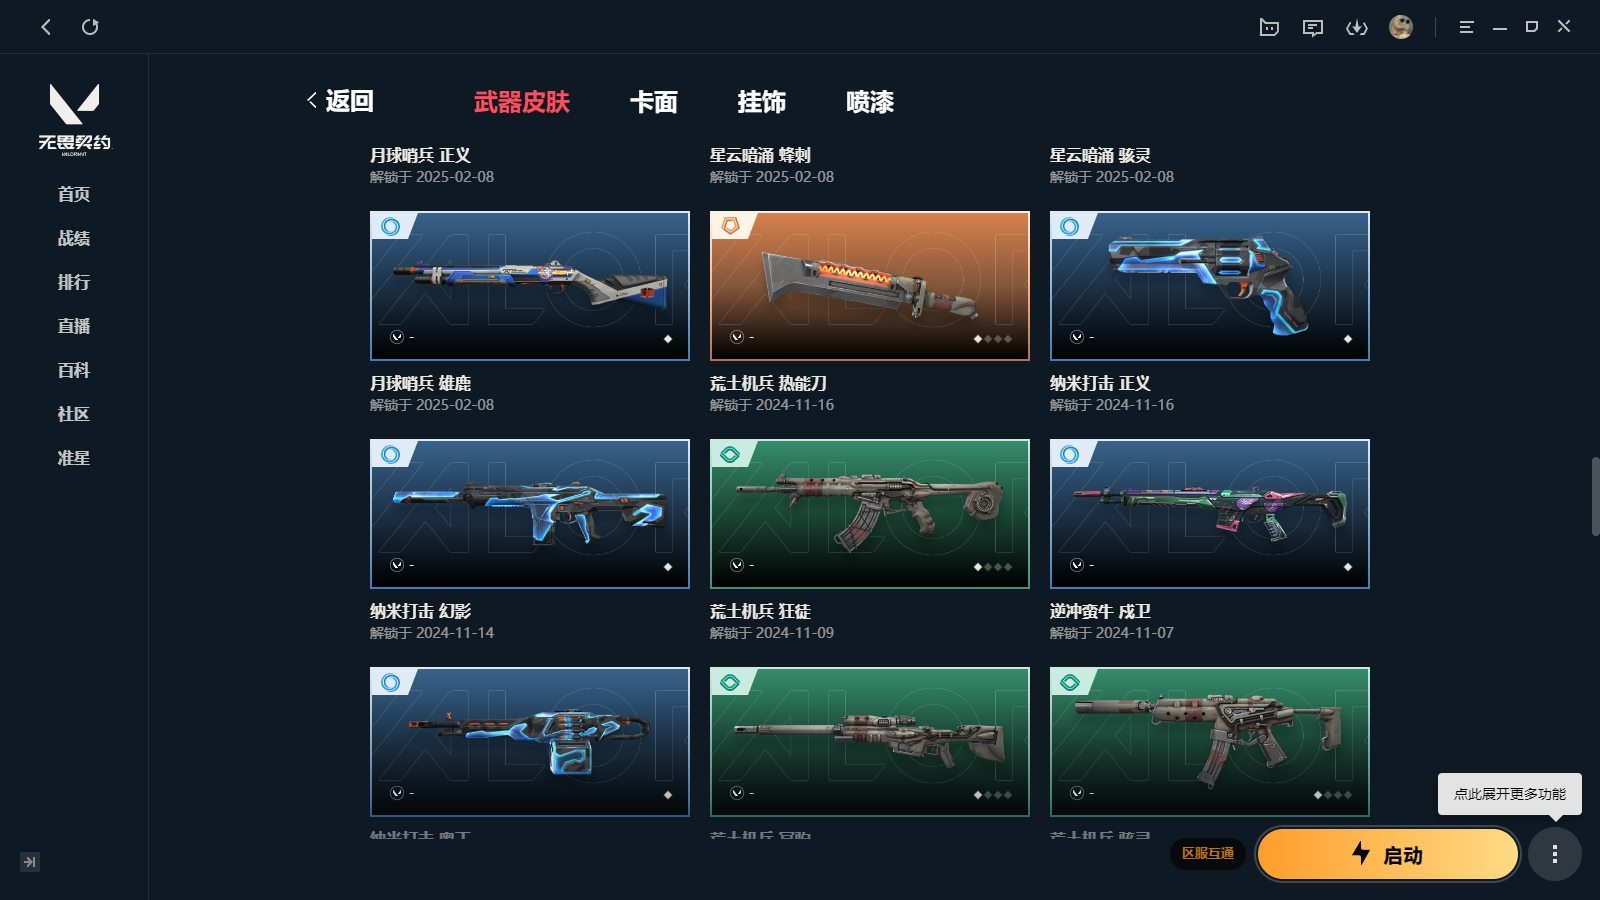Expand sidebar with bottom-left arrow icon
This screenshot has height=900, width=1600.
pos(30,862)
